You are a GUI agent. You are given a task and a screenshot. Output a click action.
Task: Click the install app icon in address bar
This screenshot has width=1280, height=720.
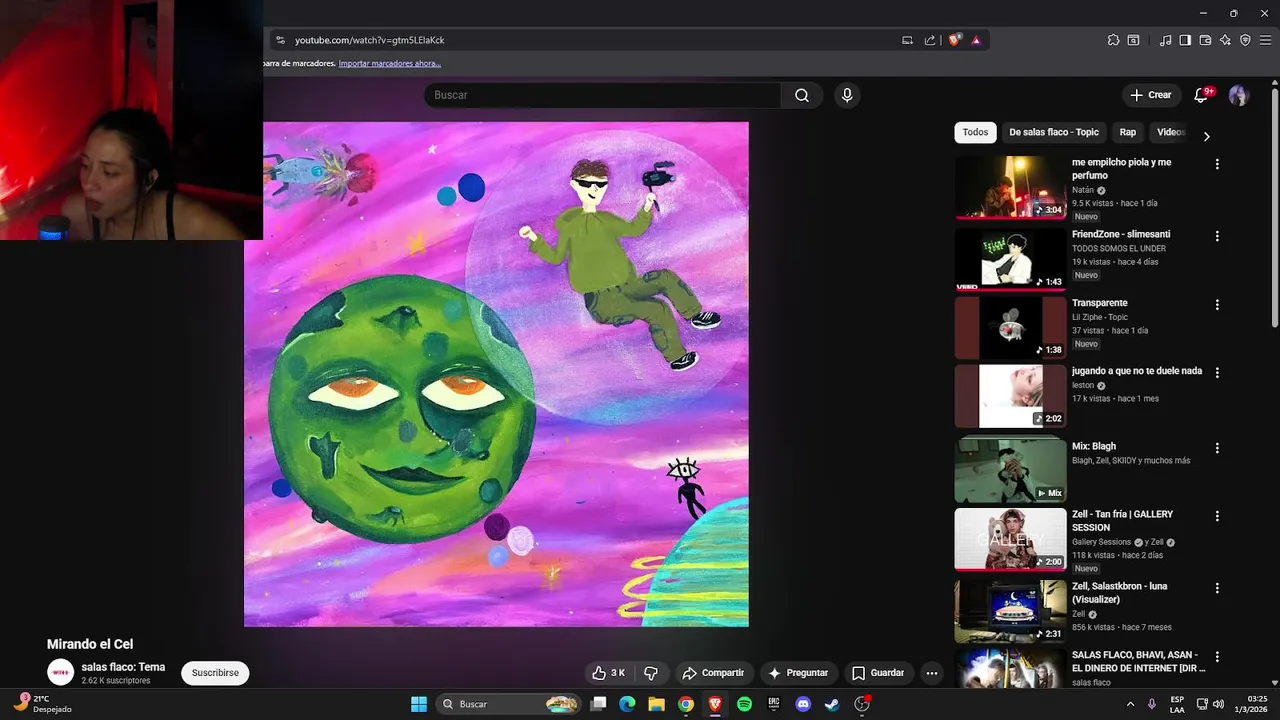tap(907, 40)
